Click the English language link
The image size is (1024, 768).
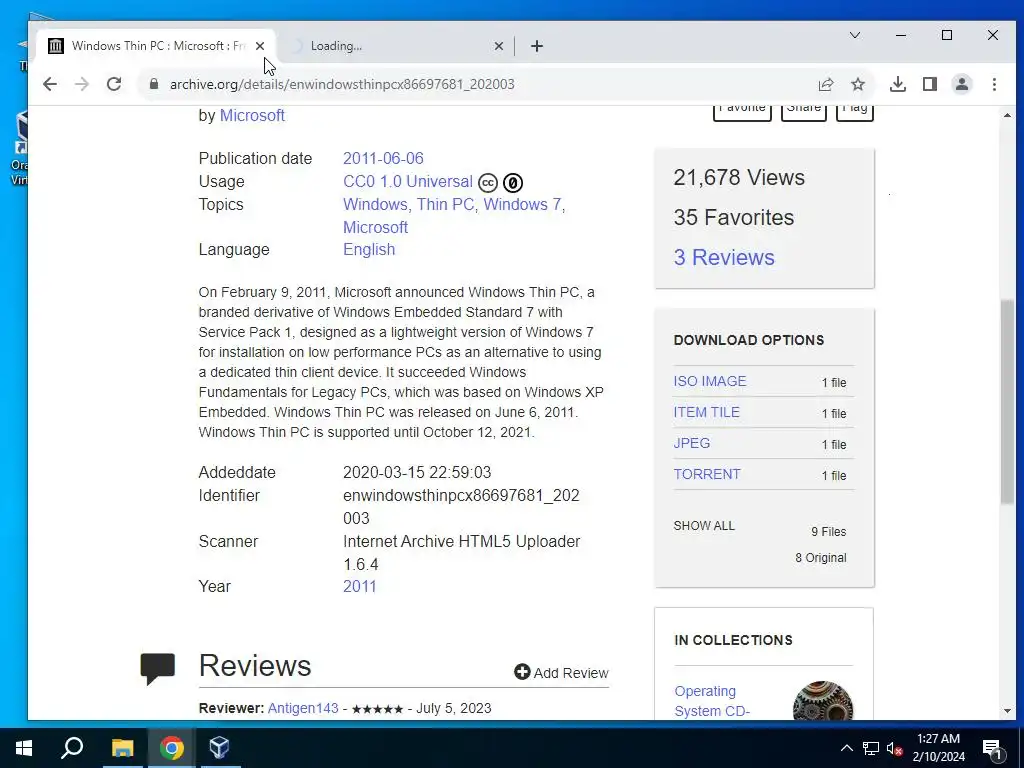tap(369, 249)
